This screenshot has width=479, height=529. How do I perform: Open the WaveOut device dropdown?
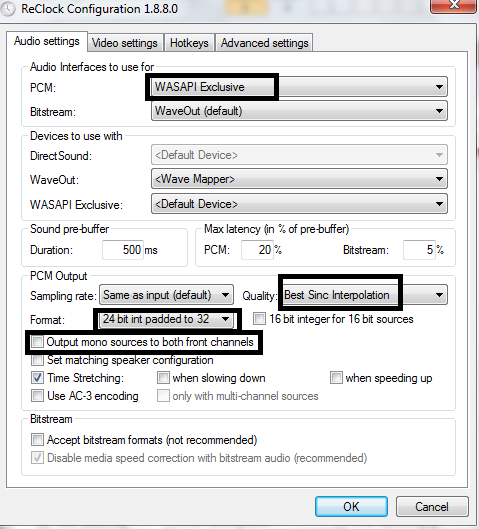(299, 179)
